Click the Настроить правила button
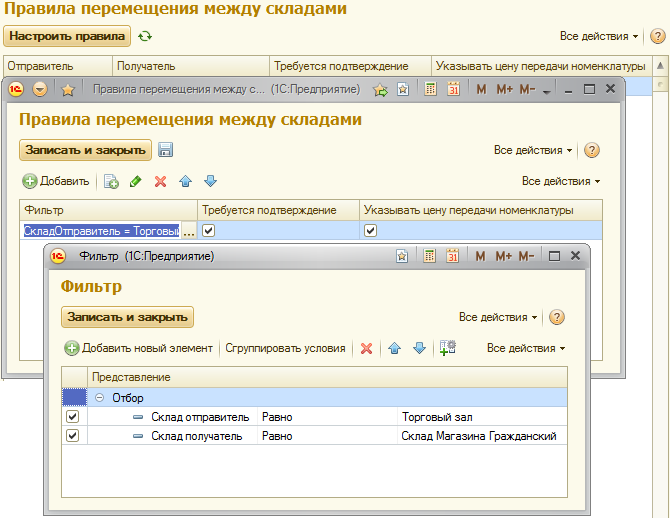The width and height of the screenshot is (670, 518). (67, 36)
